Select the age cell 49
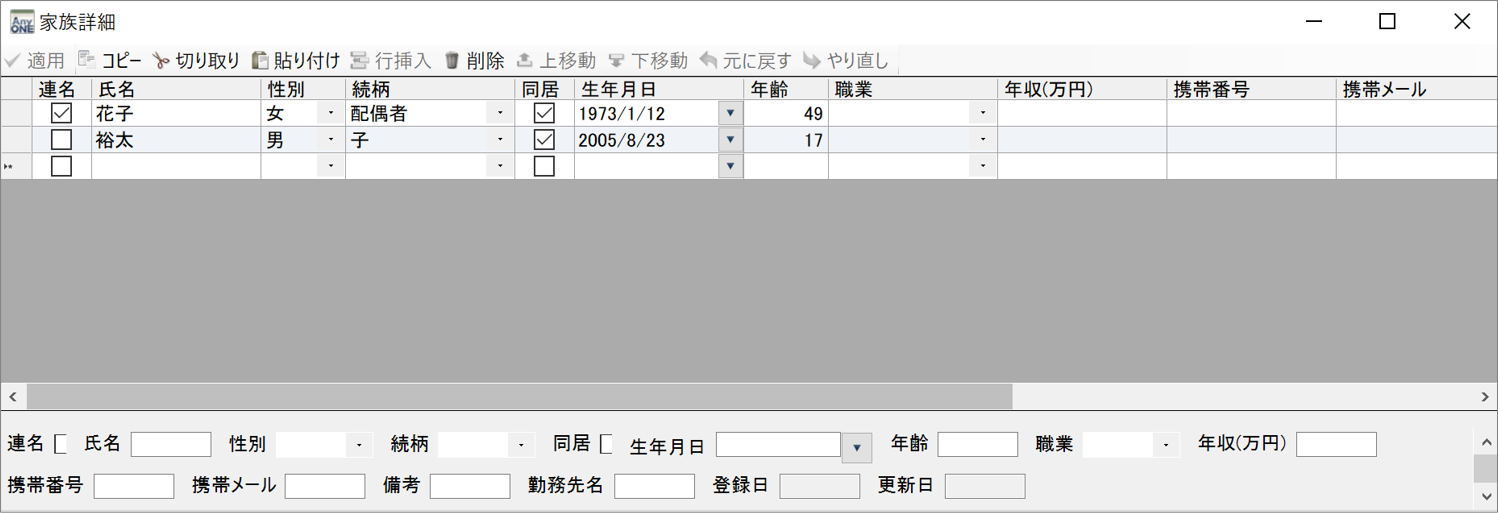1498x513 pixels. coord(786,114)
